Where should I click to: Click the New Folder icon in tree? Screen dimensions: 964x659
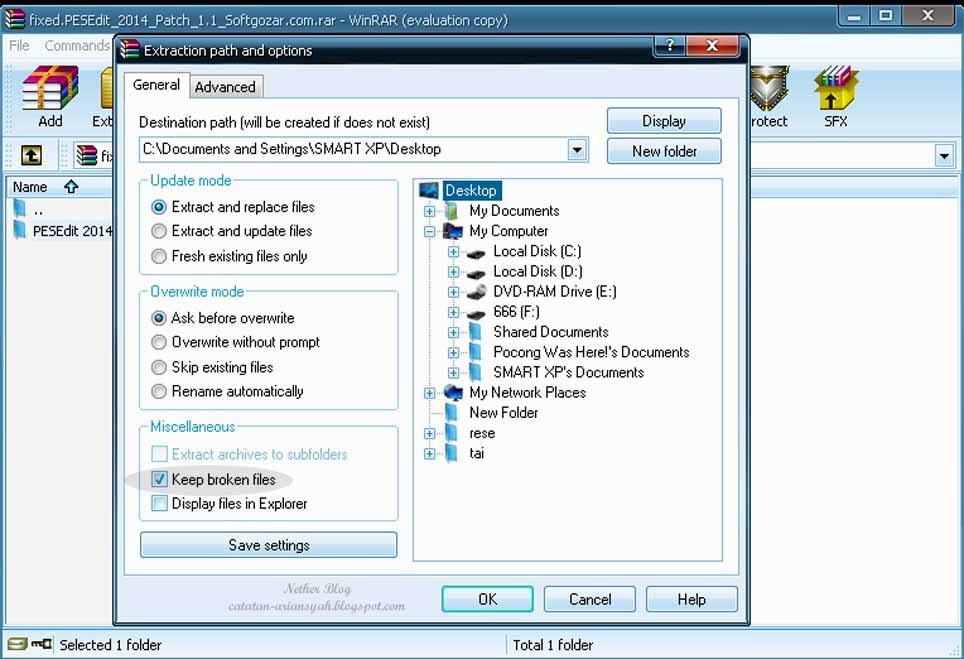[x=451, y=412]
